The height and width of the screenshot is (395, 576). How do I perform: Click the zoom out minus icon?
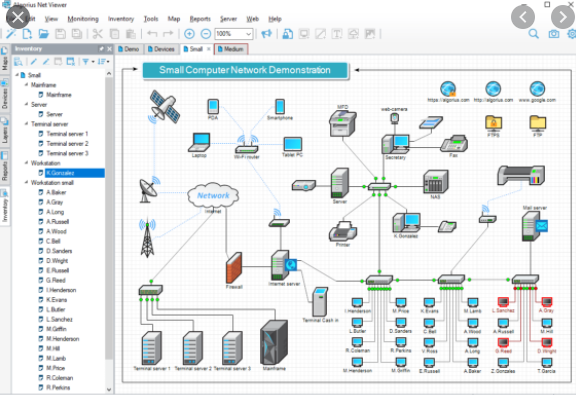pyautogui.click(x=206, y=34)
